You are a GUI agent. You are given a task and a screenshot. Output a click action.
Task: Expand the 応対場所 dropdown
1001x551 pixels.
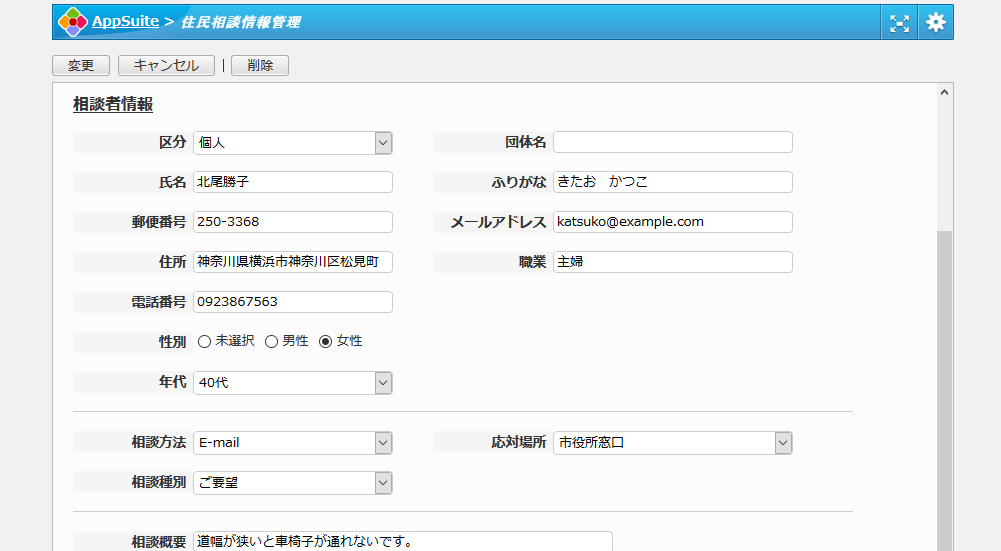[x=672, y=443]
